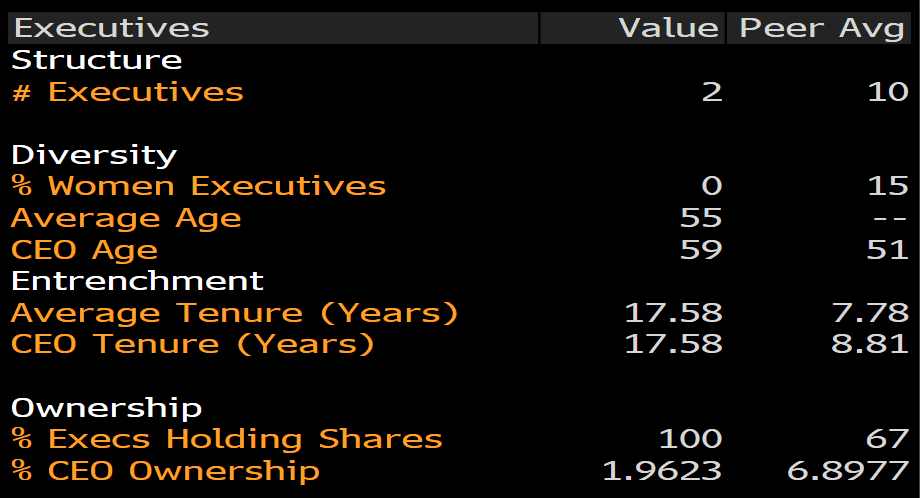The height and width of the screenshot is (498, 920).
Task: Click the % CEO Ownership link
Action: [x=165, y=471]
